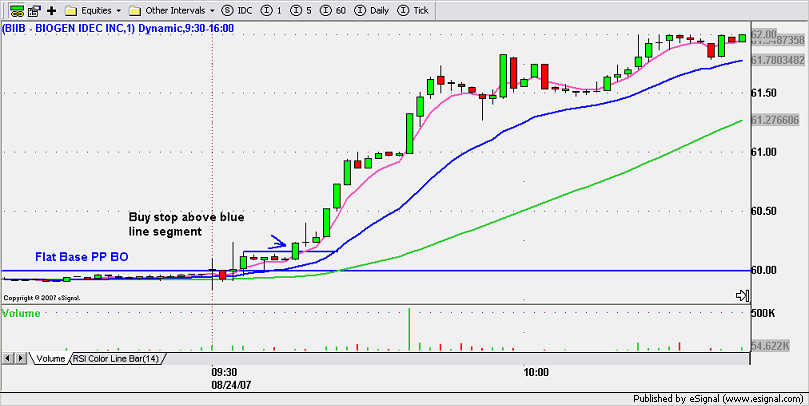This screenshot has height=406, width=809.
Task: Click the Copyright 2007 eSignal text
Action: [41, 298]
